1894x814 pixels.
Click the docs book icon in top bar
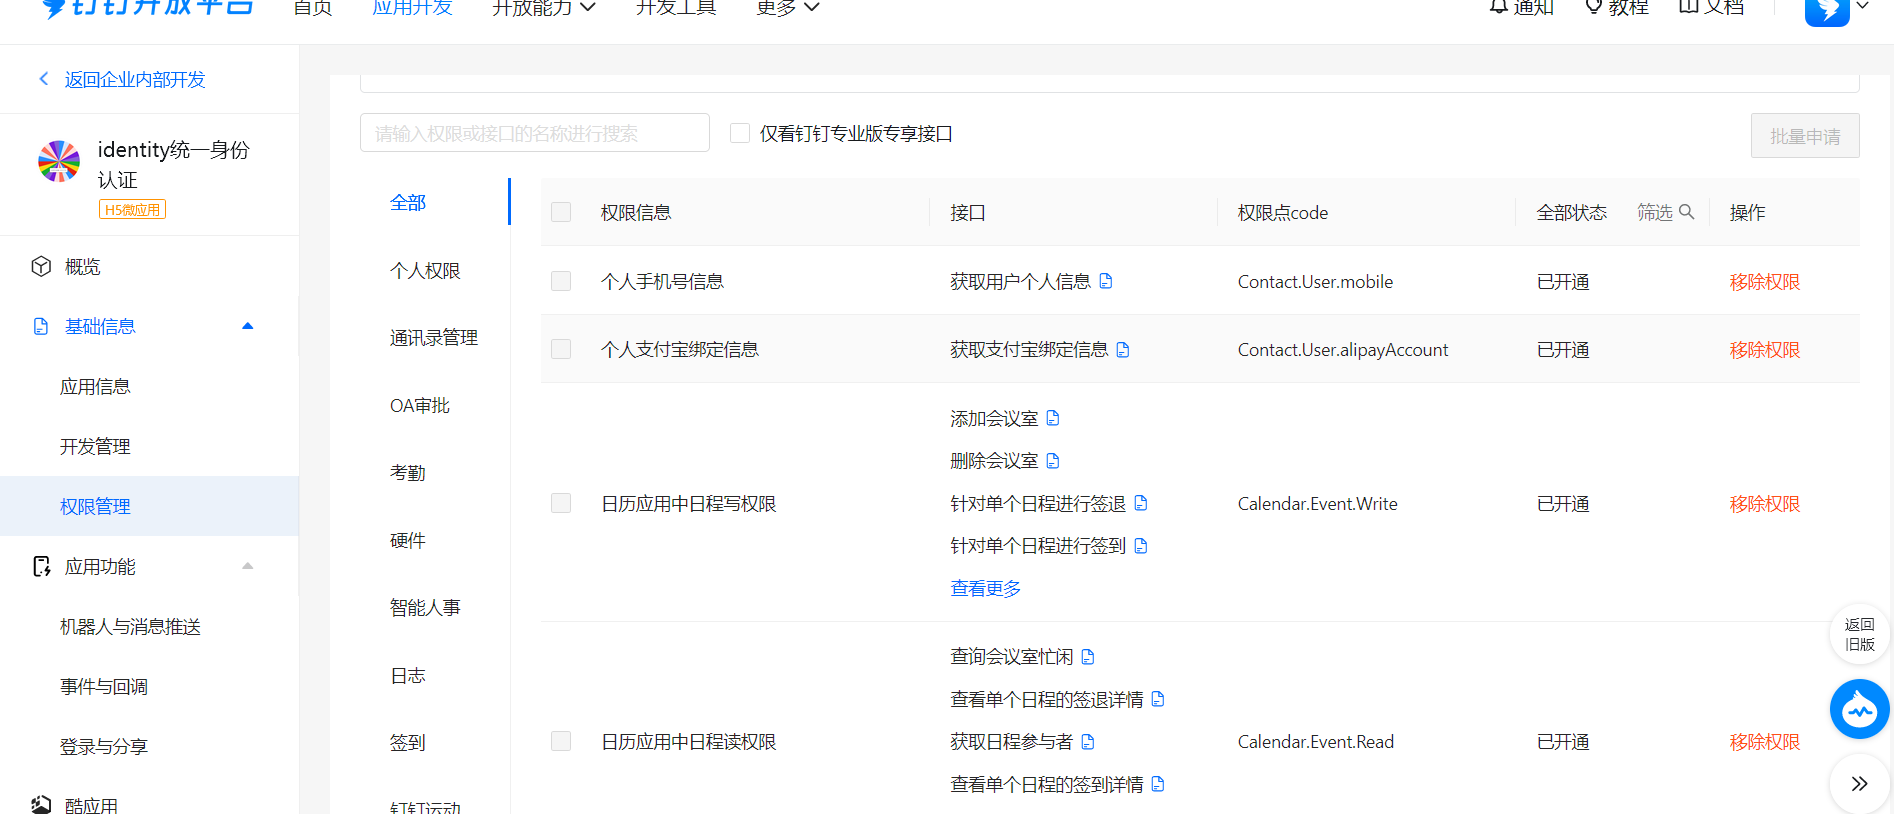[1688, 6]
